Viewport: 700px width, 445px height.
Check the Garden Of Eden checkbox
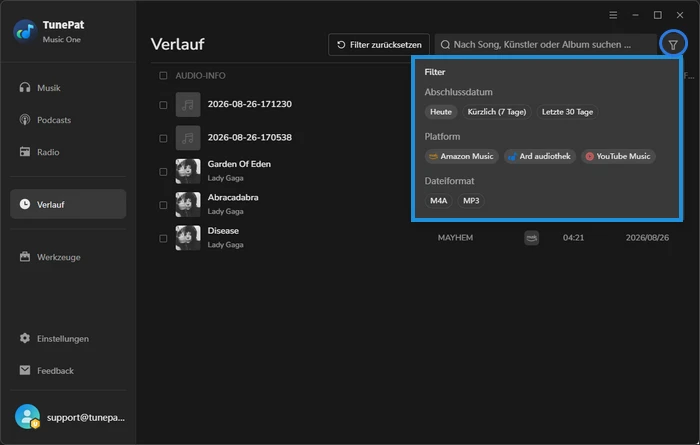click(163, 172)
